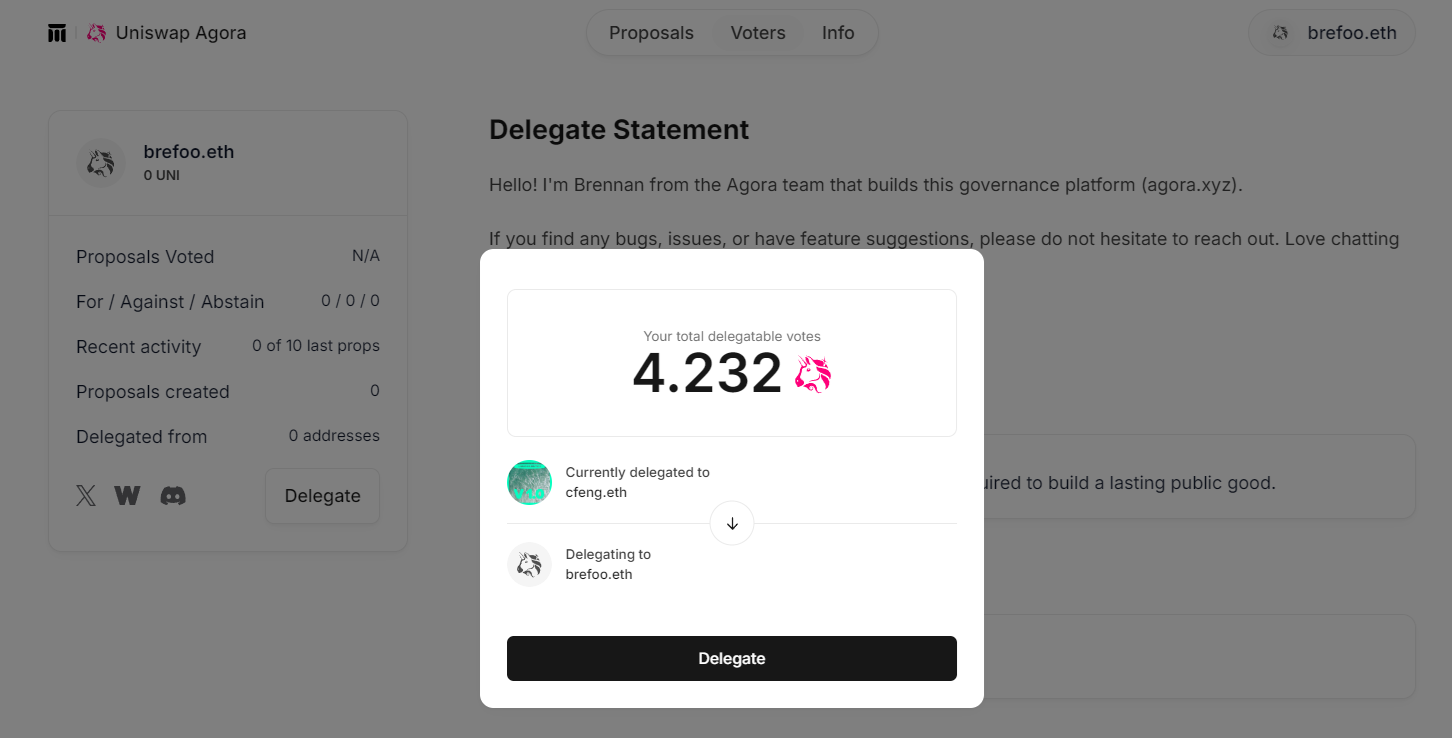This screenshot has height=738, width=1452.
Task: Click the Agora logo icon in header
Action: coord(57,33)
